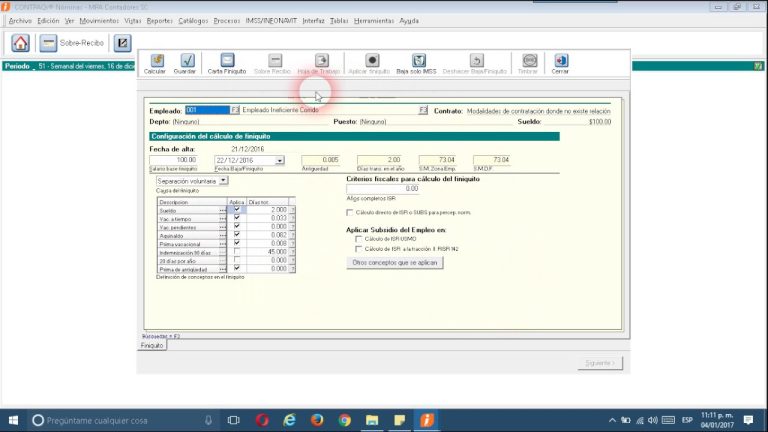The height and width of the screenshot is (432, 768).
Task: Click the Sobre-Recibo icon in main toolbar
Action: pos(48,43)
